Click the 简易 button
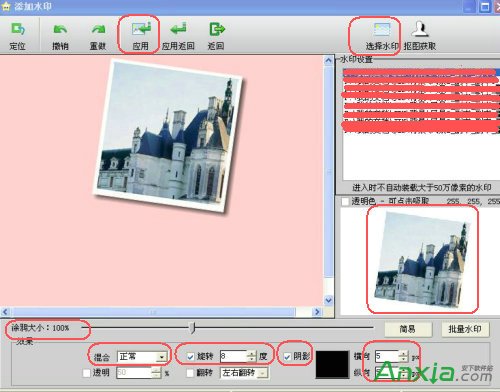This screenshot has width=500, height=392. tap(408, 329)
